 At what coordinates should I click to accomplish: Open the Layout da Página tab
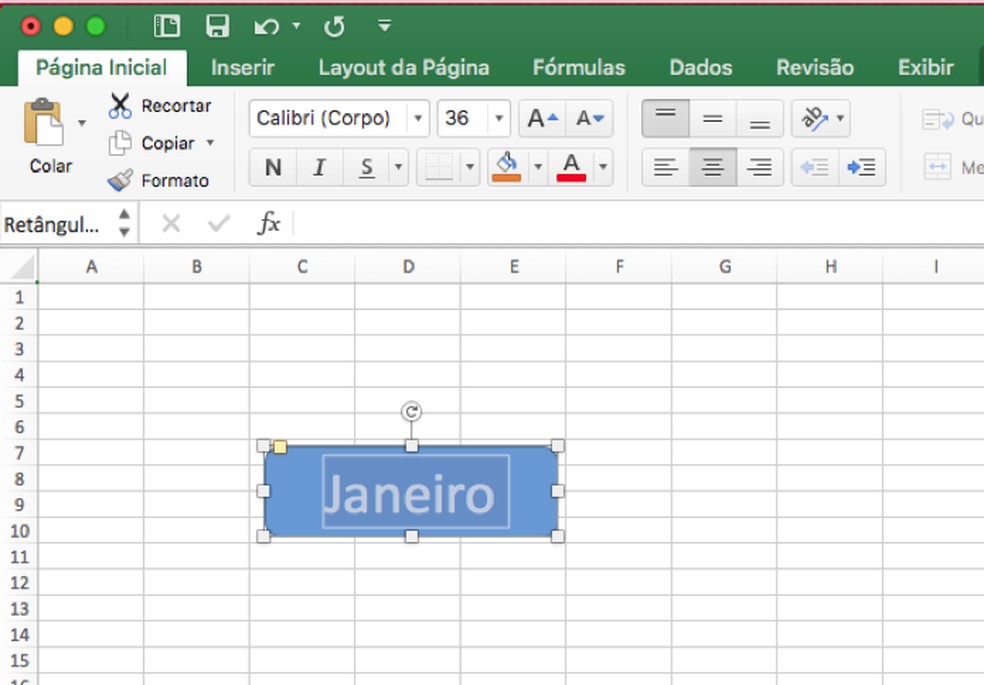coord(404,68)
